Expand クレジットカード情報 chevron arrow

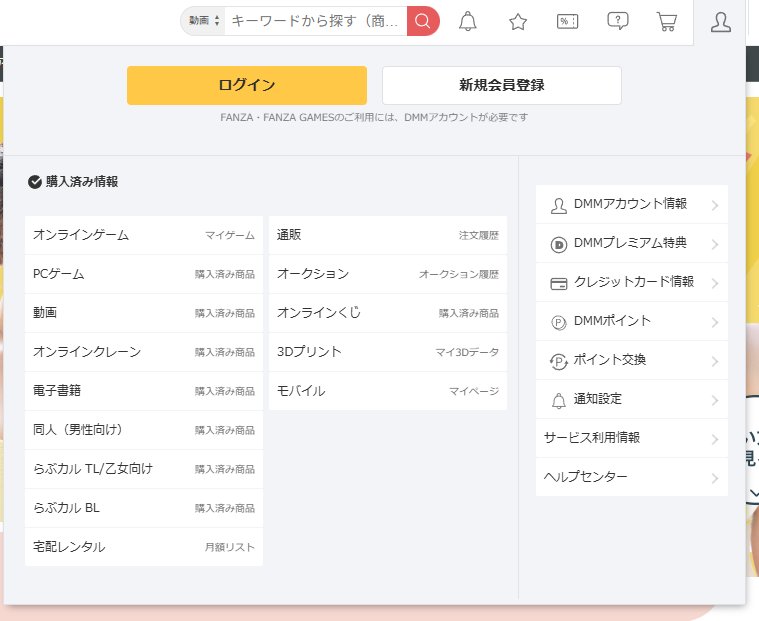(715, 283)
